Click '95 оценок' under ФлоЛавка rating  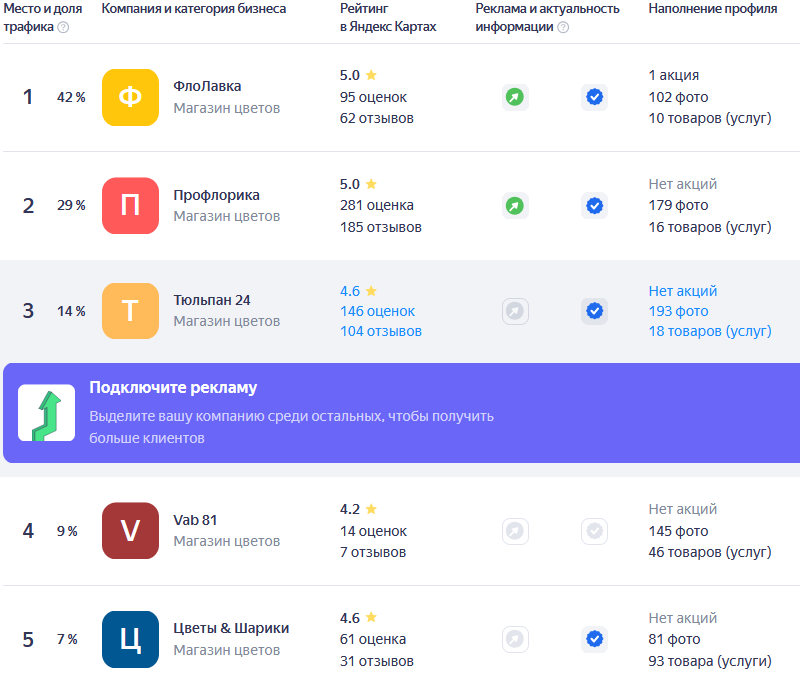pyautogui.click(x=373, y=97)
